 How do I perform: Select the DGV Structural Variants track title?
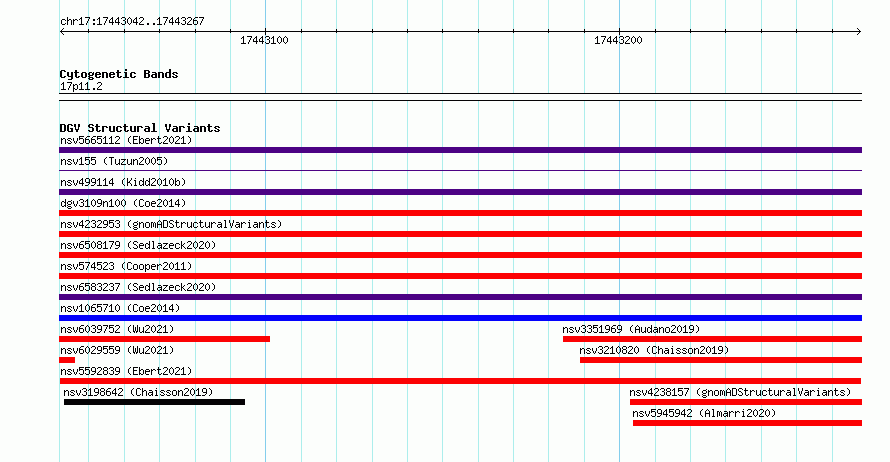coord(140,128)
